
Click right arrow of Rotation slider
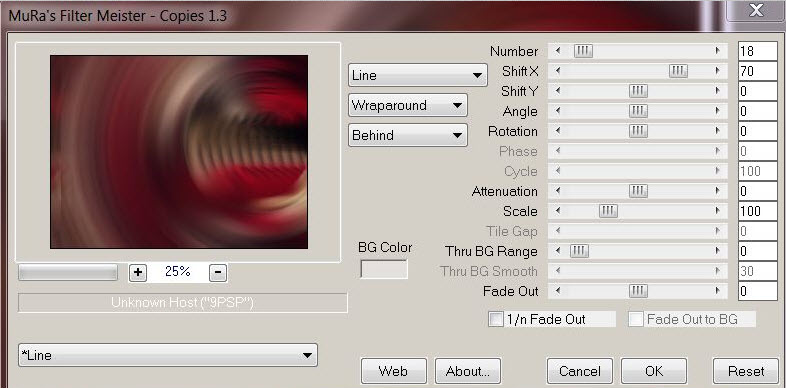[x=718, y=131]
